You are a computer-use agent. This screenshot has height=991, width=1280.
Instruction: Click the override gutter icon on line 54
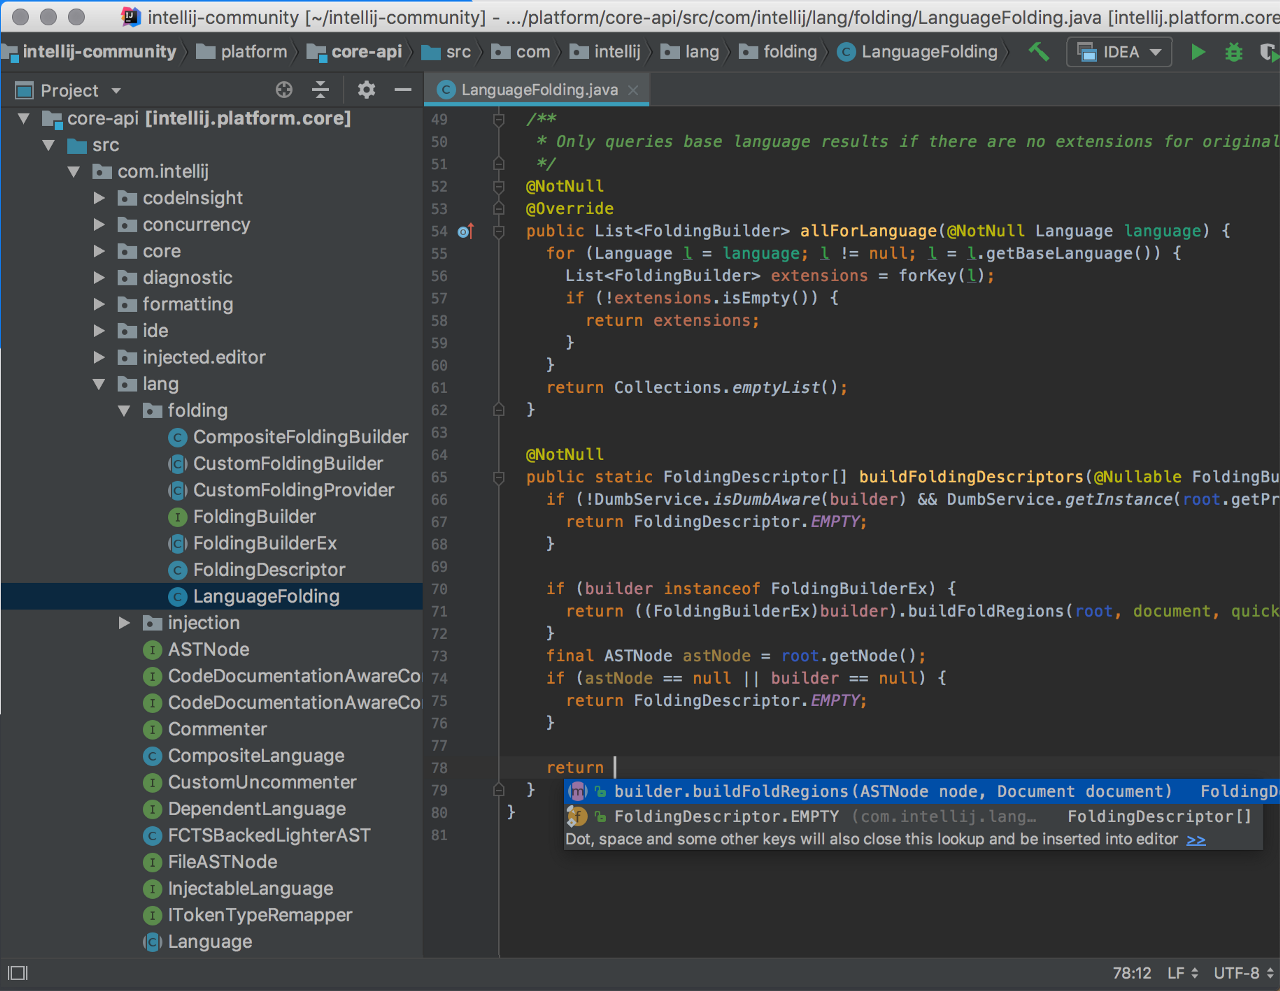pyautogui.click(x=465, y=231)
